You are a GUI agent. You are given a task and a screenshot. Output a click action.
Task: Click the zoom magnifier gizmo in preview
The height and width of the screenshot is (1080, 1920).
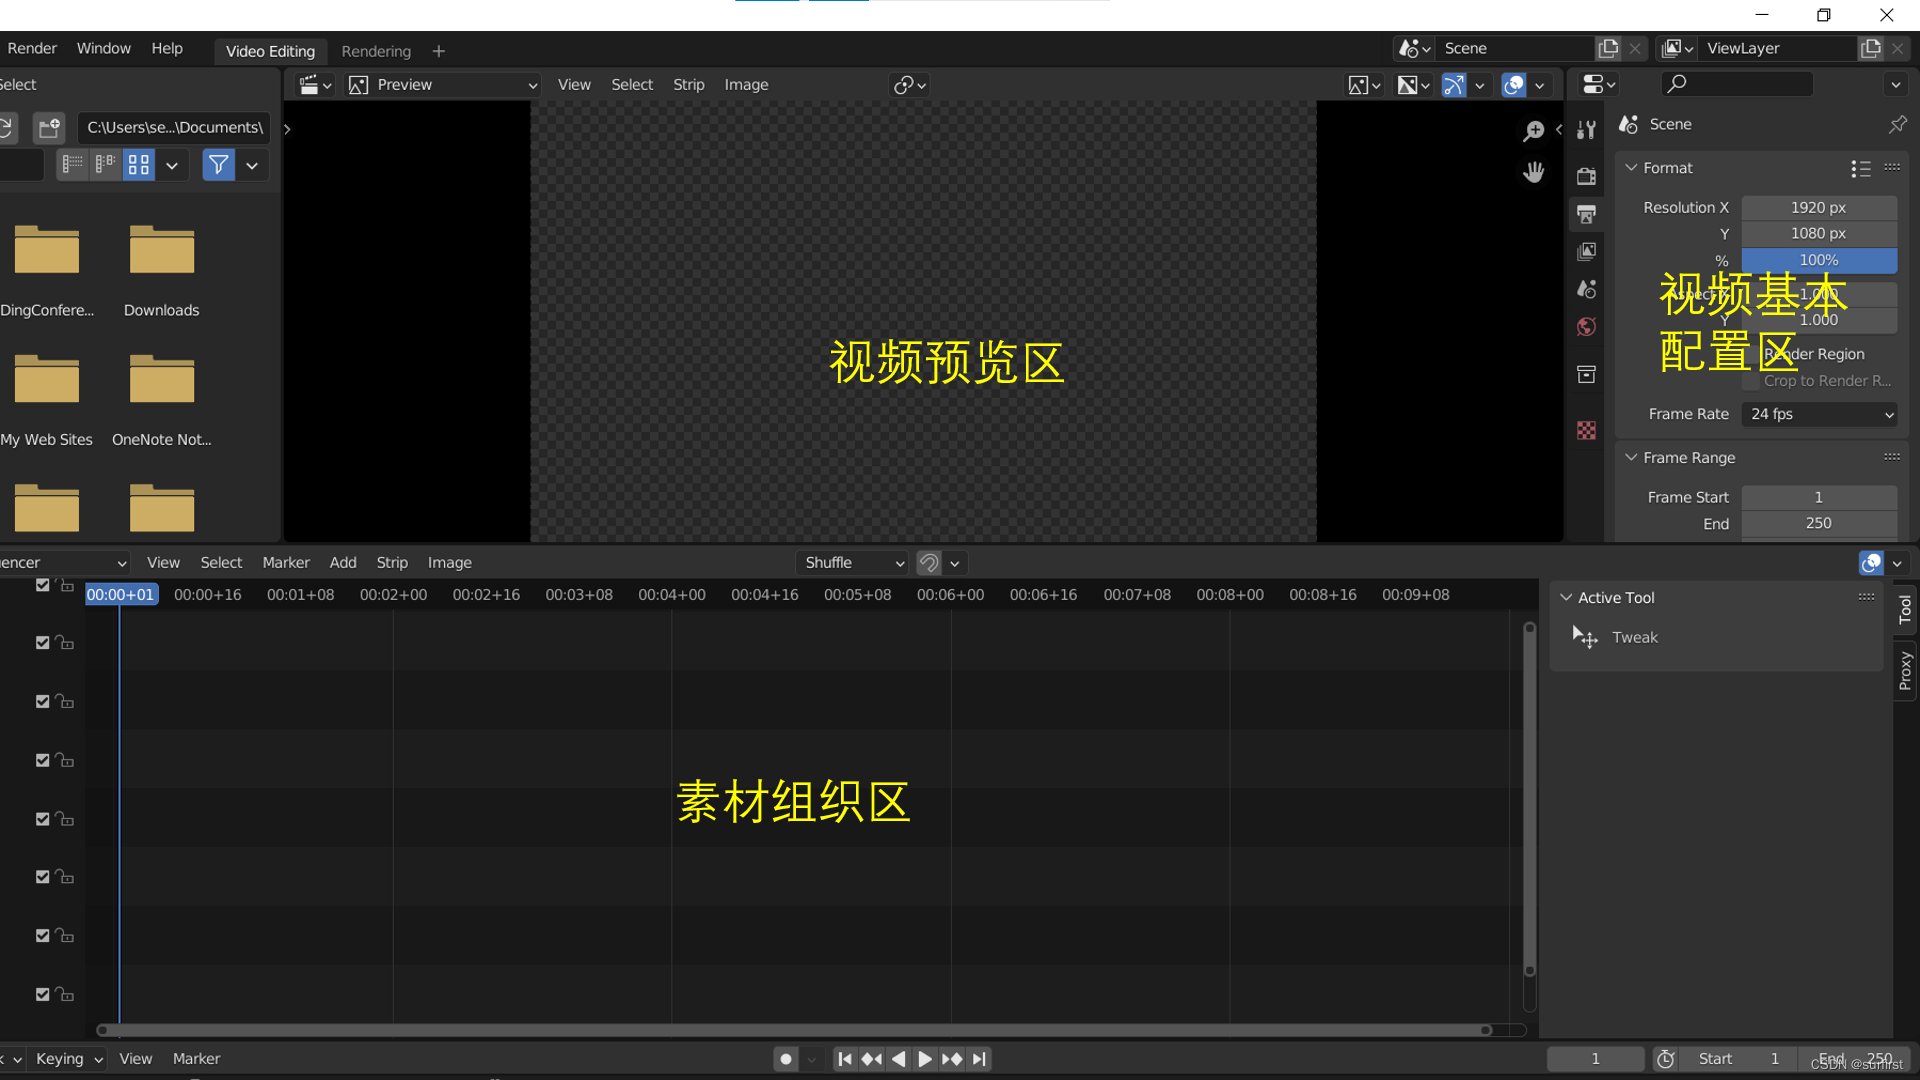tap(1533, 131)
